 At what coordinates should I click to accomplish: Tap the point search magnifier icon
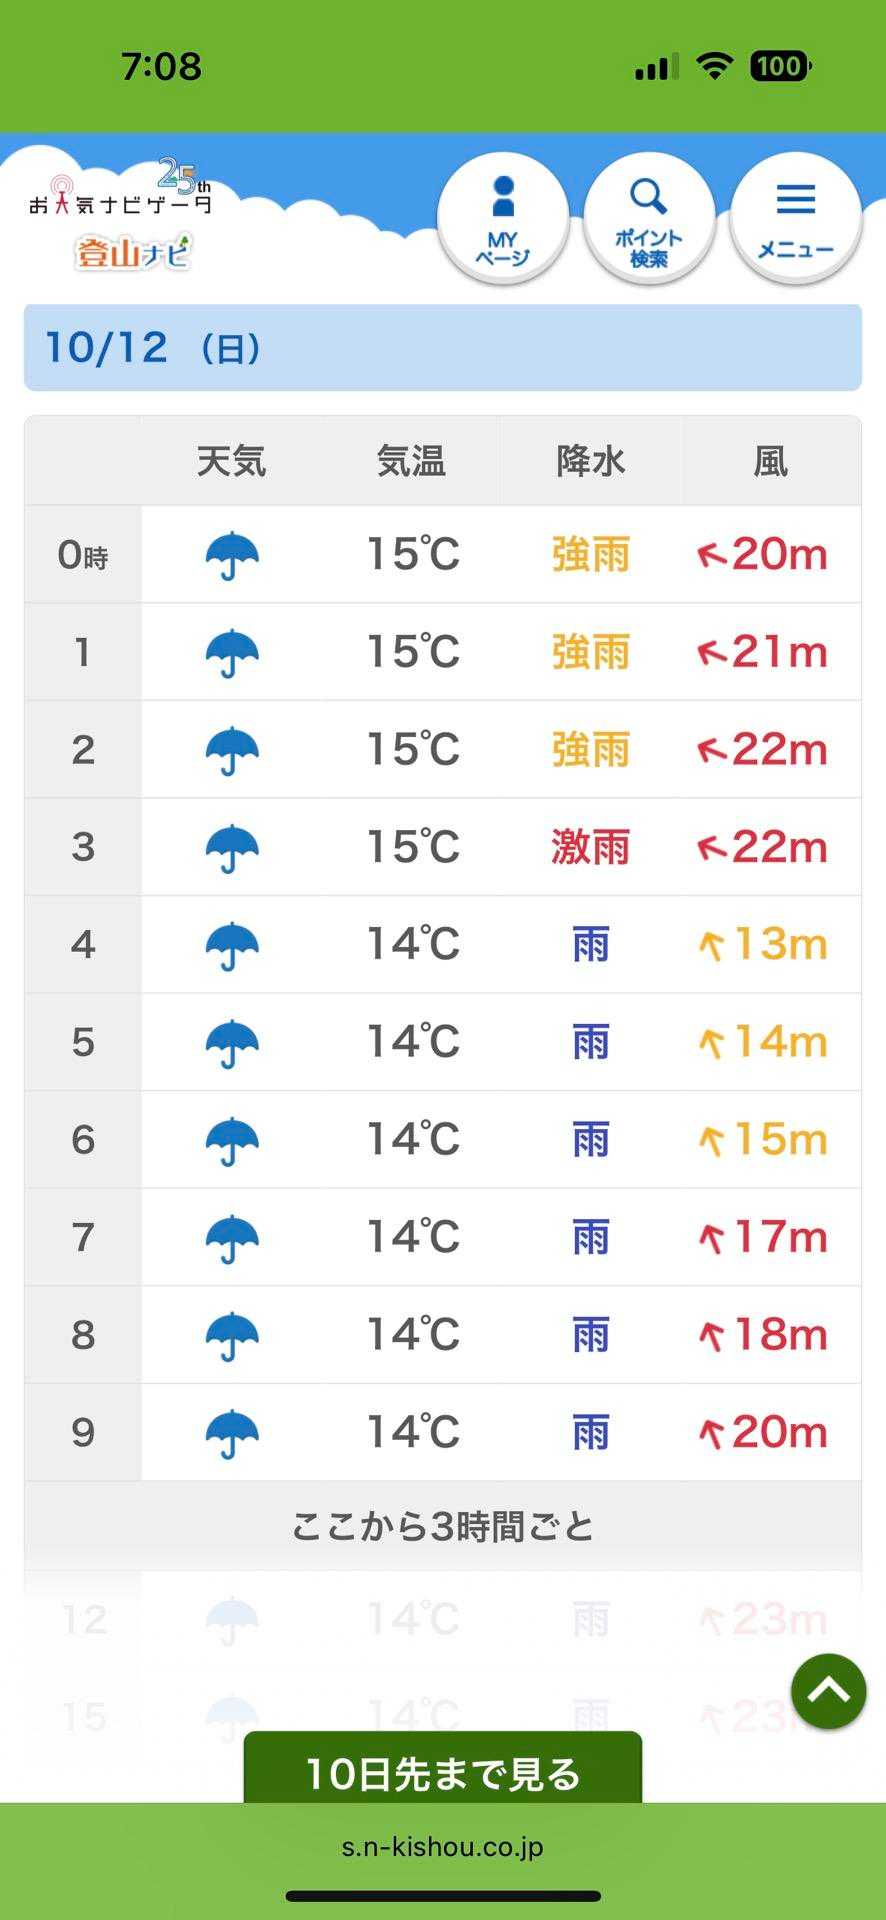click(x=649, y=220)
